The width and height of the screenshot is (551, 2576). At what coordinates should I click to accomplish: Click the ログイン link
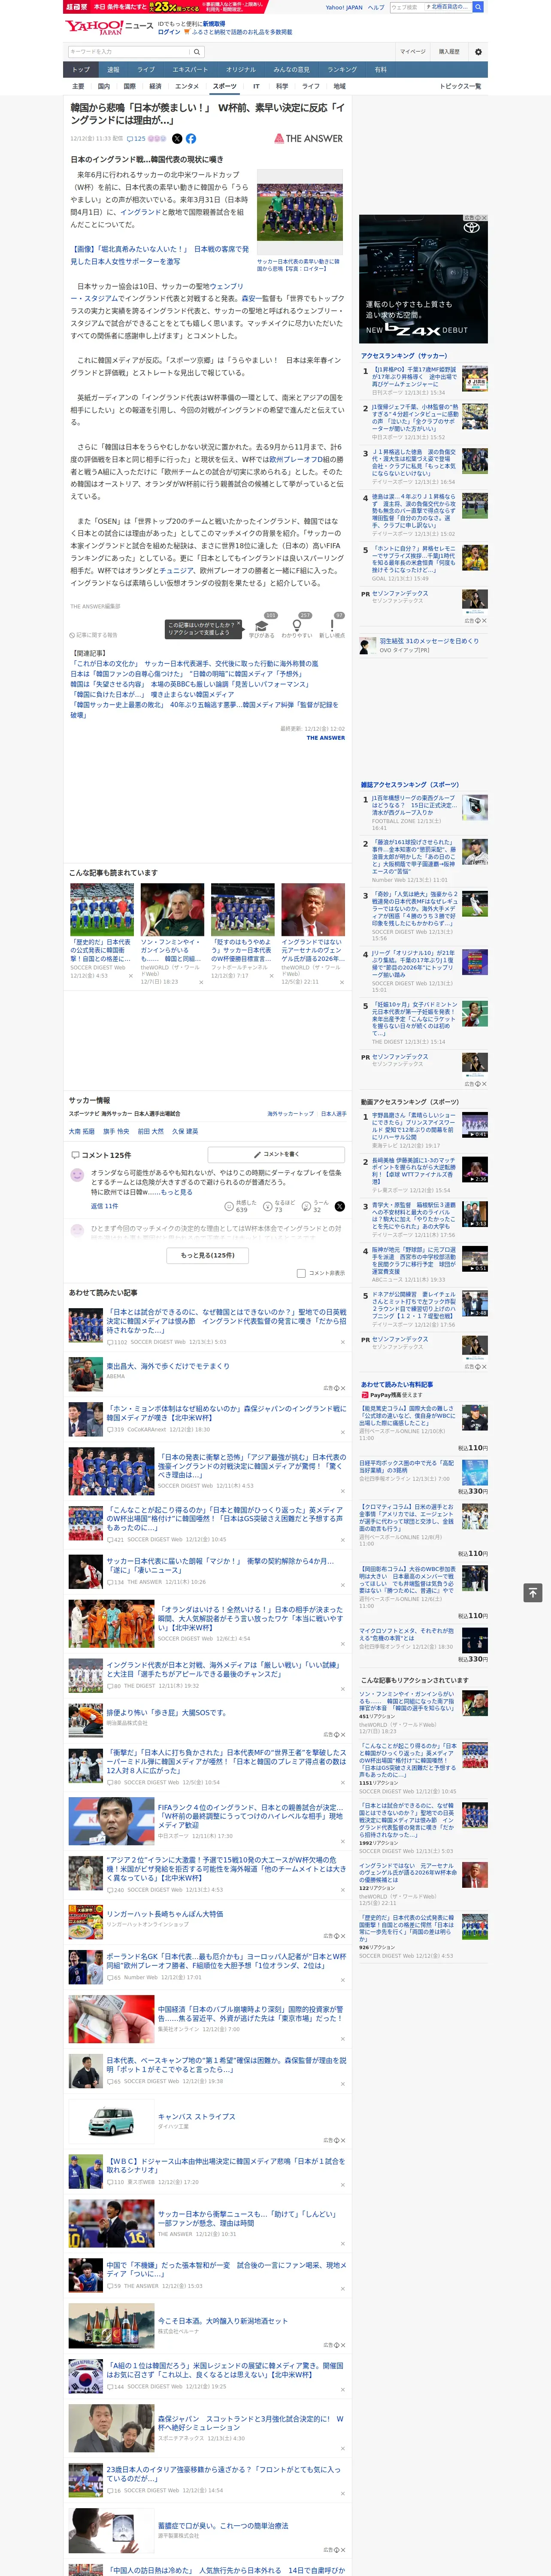169,32
